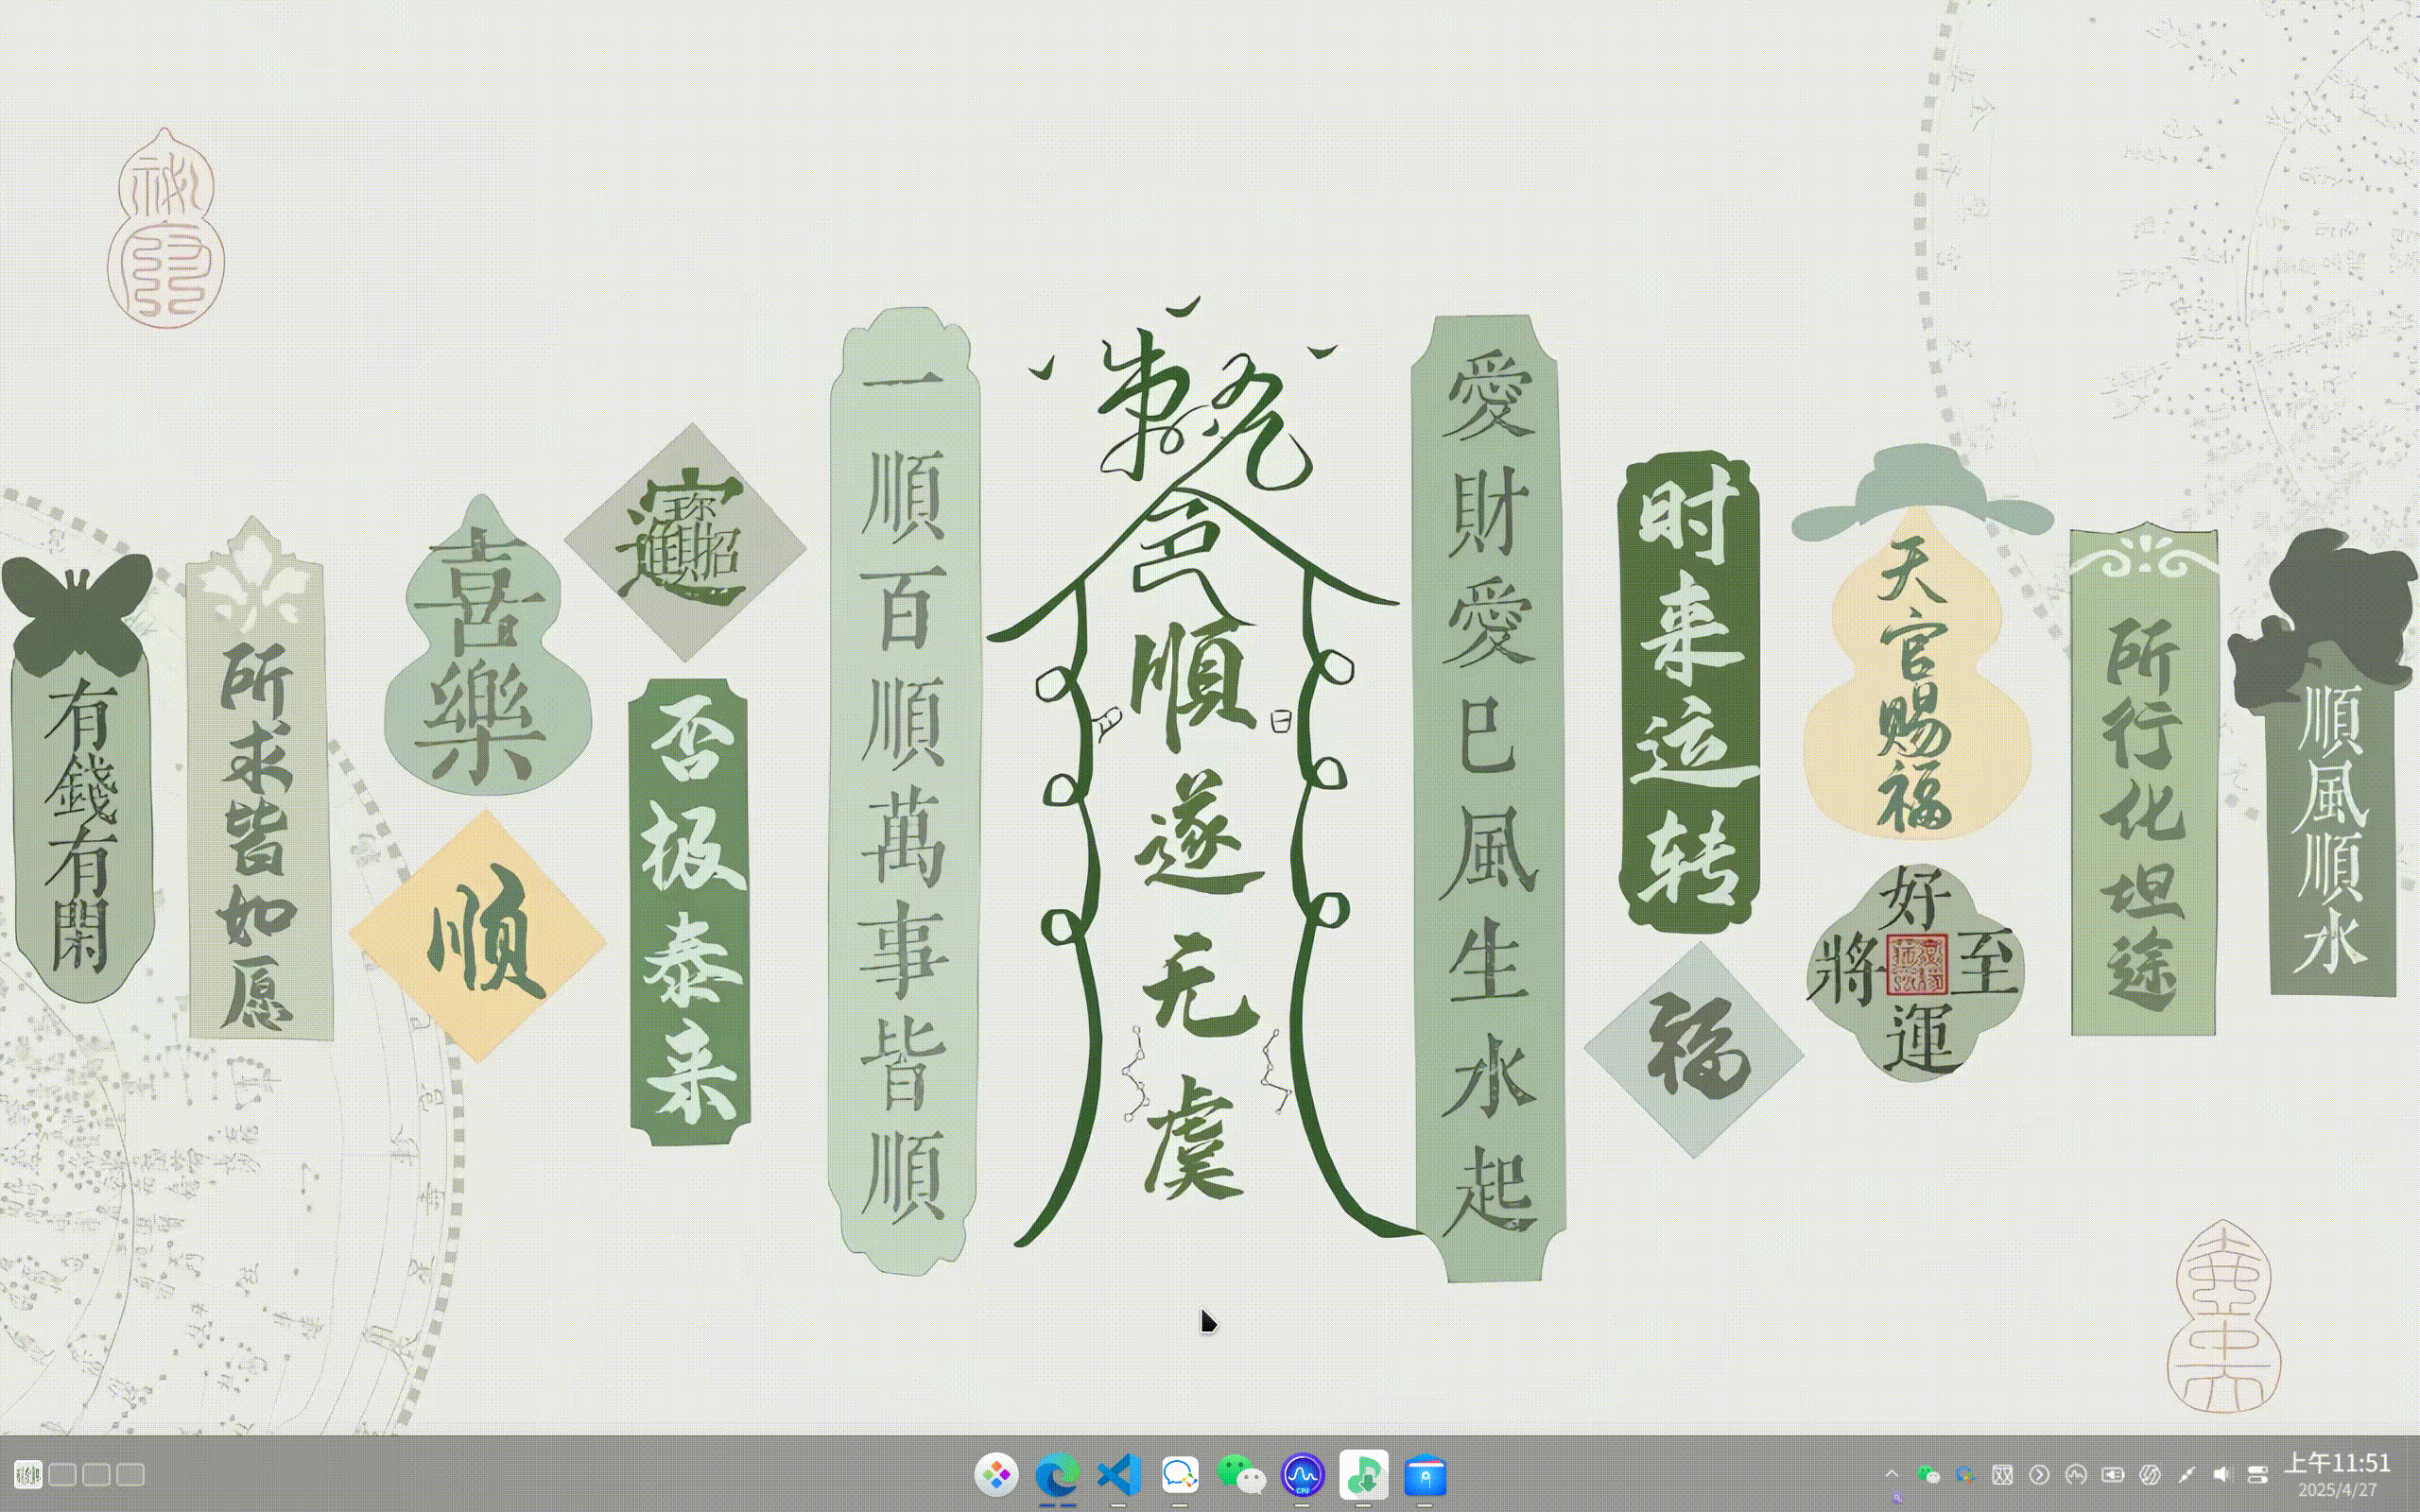This screenshot has width=2420, height=1512.
Task: Open the volume speaker control in the tray
Action: coord(2222,1474)
